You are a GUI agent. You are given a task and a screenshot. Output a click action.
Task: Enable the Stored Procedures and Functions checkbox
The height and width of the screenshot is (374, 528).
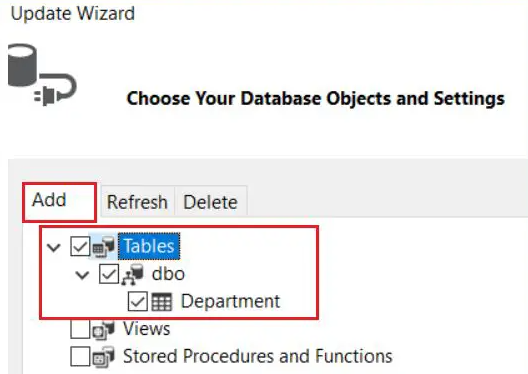[80, 356]
